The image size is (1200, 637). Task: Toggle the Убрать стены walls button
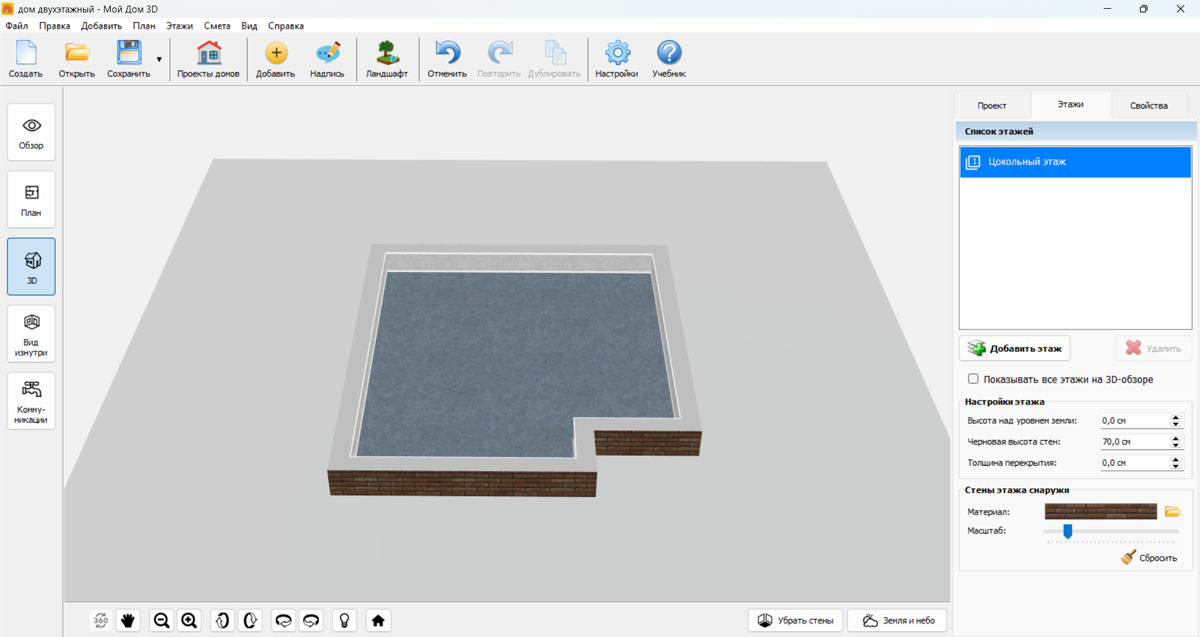[x=795, y=620]
